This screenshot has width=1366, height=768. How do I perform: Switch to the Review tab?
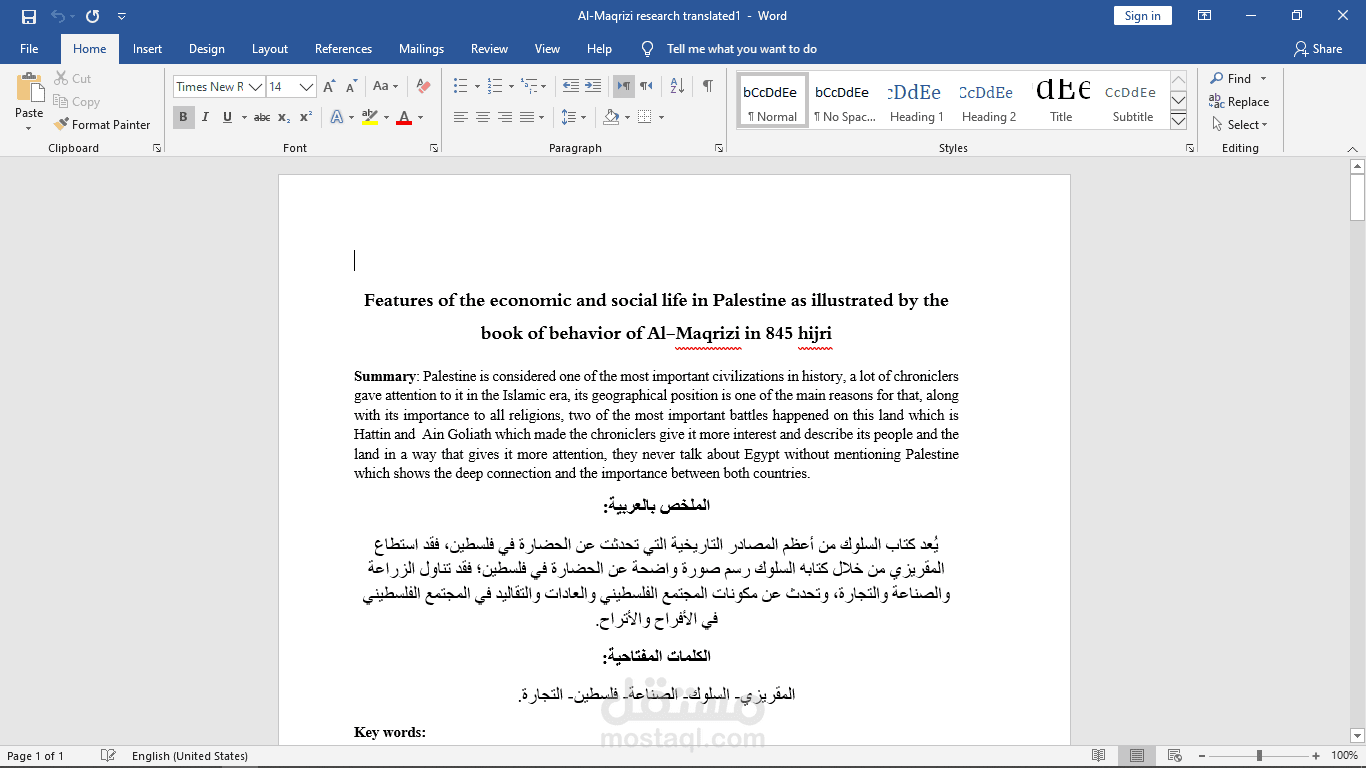[x=490, y=49]
